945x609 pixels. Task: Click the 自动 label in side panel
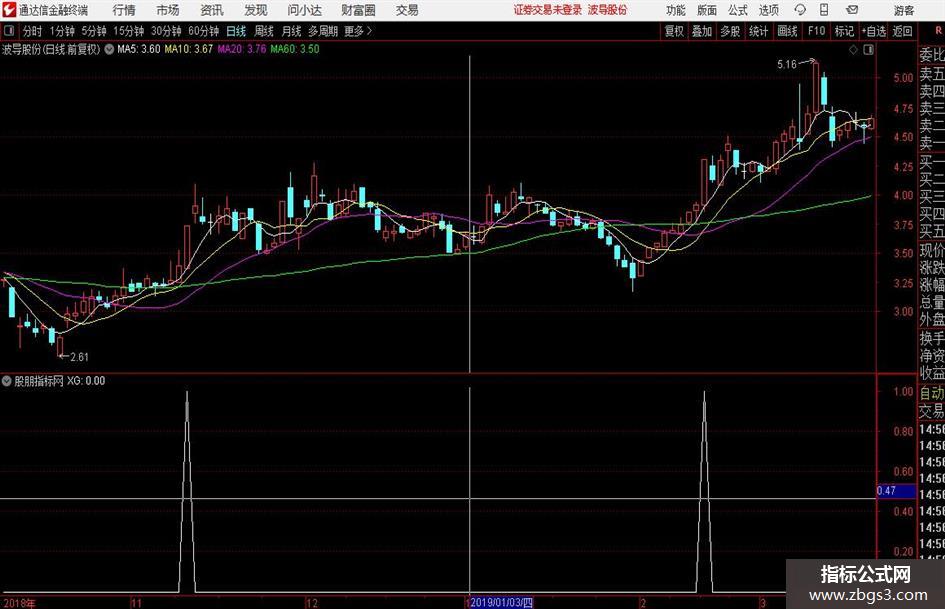coord(932,393)
